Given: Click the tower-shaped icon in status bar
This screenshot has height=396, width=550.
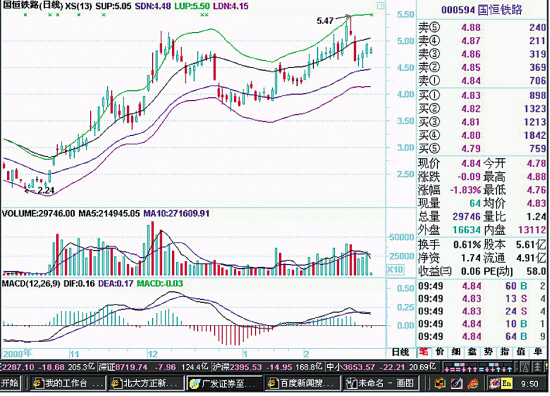Looking at the screenshot, I should tap(525, 367).
